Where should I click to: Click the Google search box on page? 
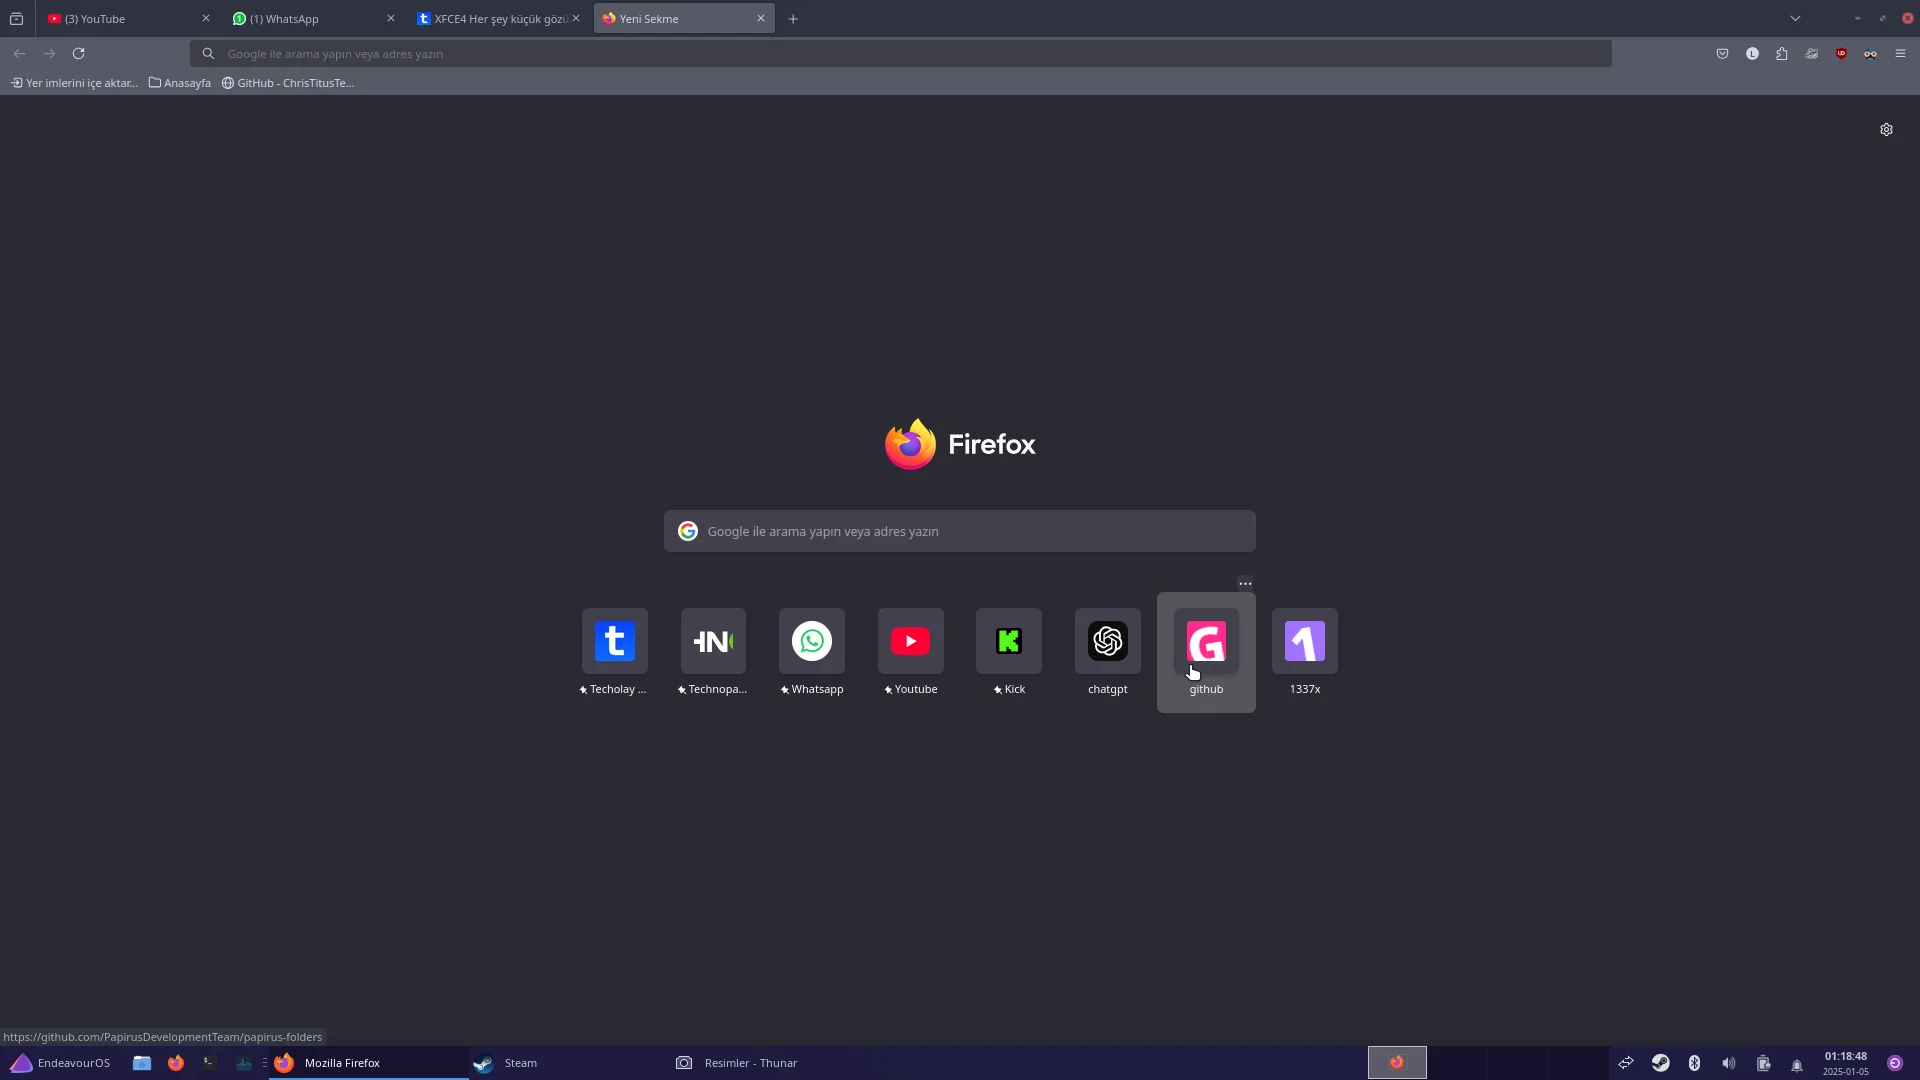pyautogui.click(x=960, y=531)
